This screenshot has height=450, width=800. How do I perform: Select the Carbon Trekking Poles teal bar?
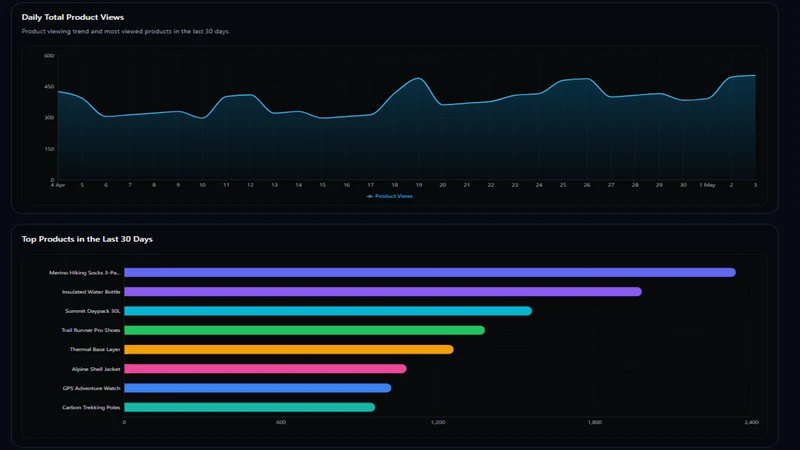[250, 407]
